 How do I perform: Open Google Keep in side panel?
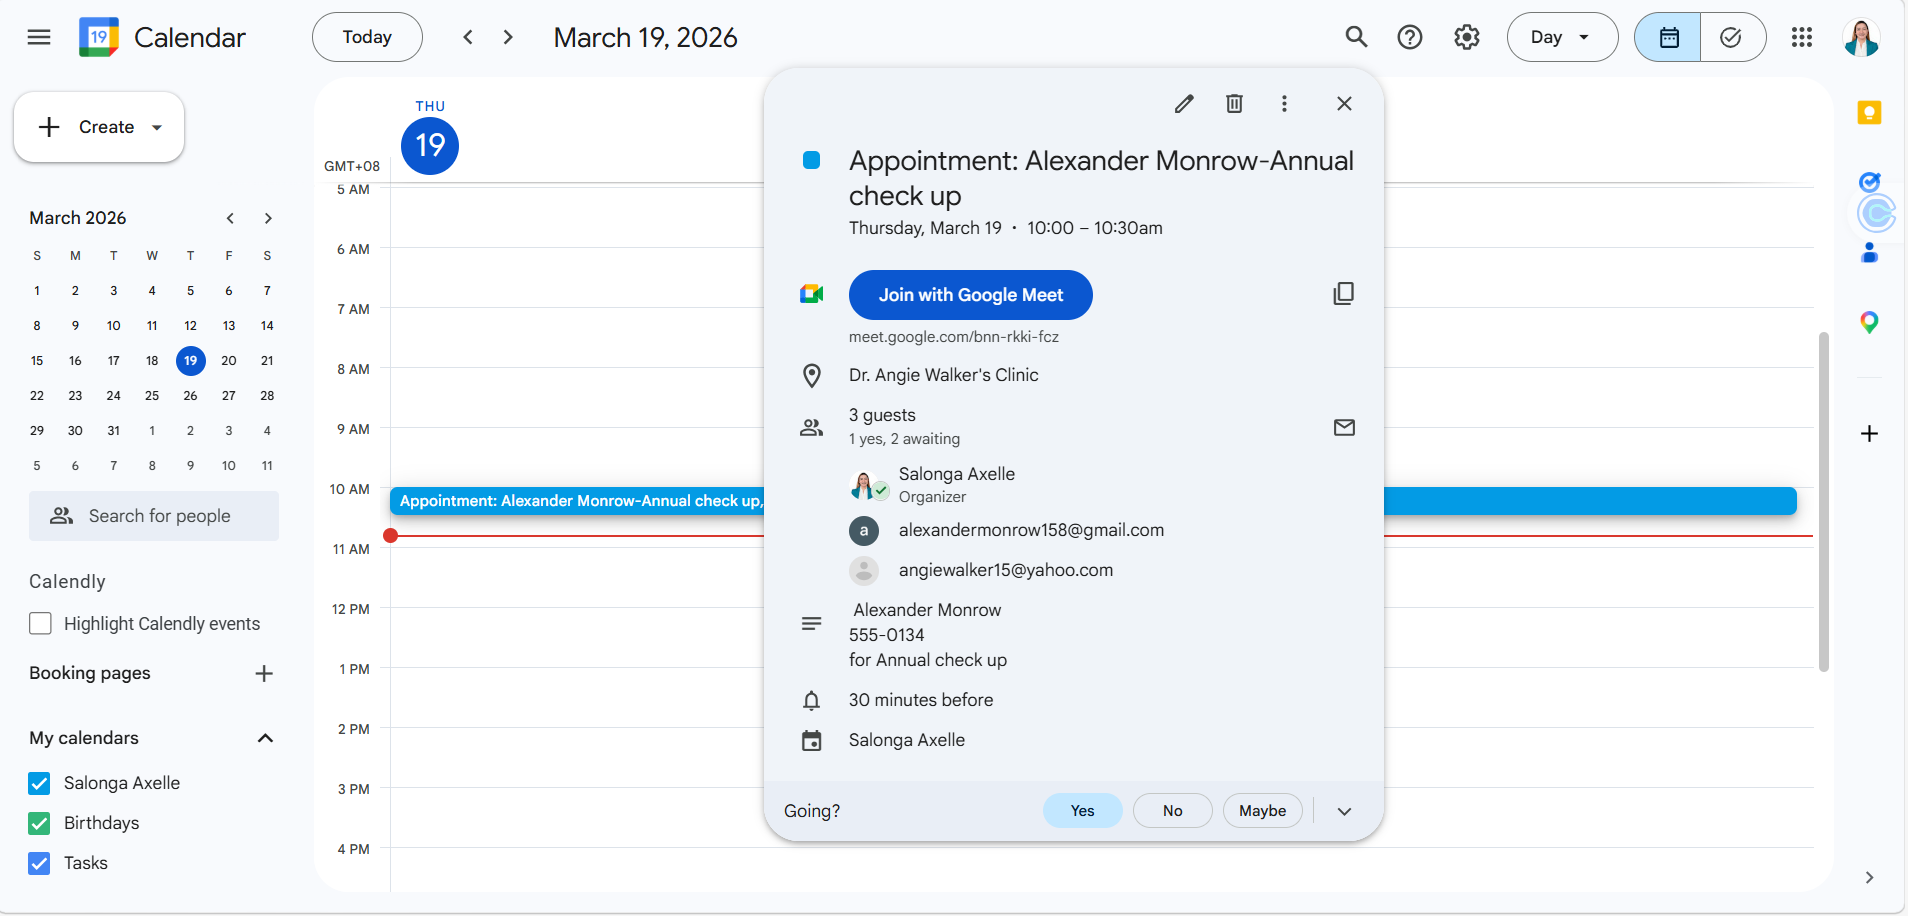pos(1868,113)
